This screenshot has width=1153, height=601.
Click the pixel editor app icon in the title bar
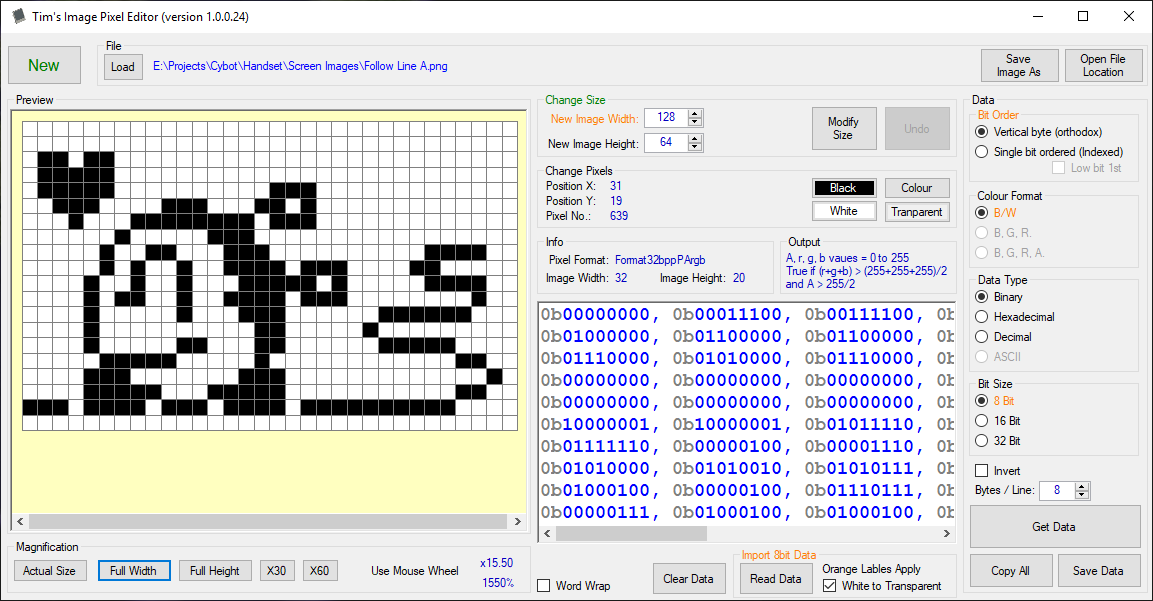tap(18, 17)
